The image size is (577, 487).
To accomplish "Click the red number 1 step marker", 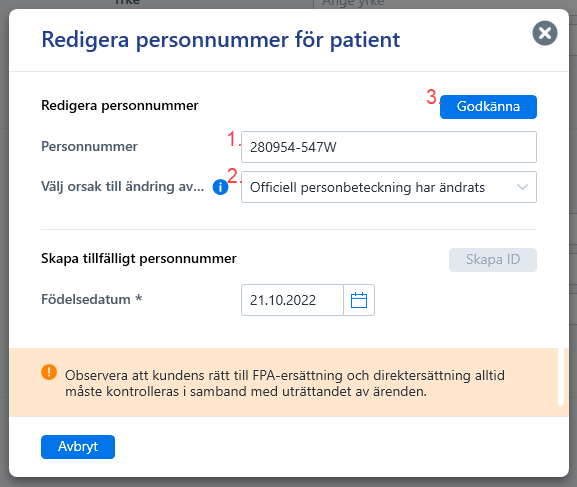I will pyautogui.click(x=232, y=139).
